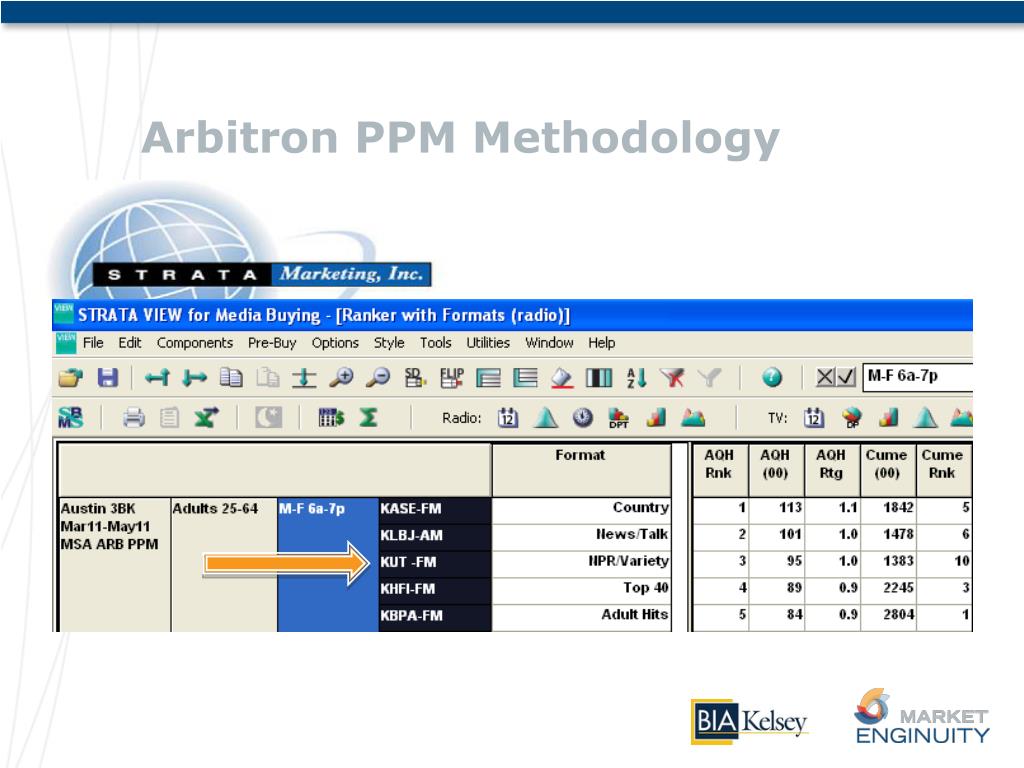Zoom out with the minus magnifier icon

tap(378, 377)
